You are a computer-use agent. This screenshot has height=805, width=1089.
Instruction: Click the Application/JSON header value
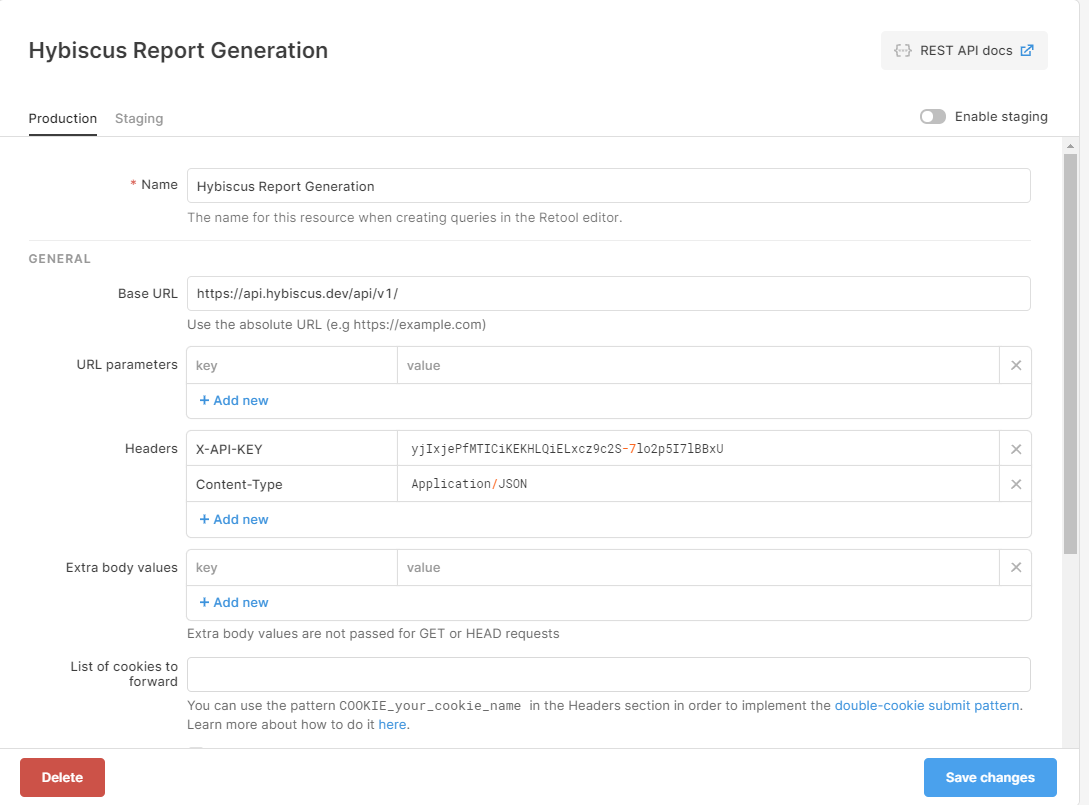pyautogui.click(x=698, y=484)
